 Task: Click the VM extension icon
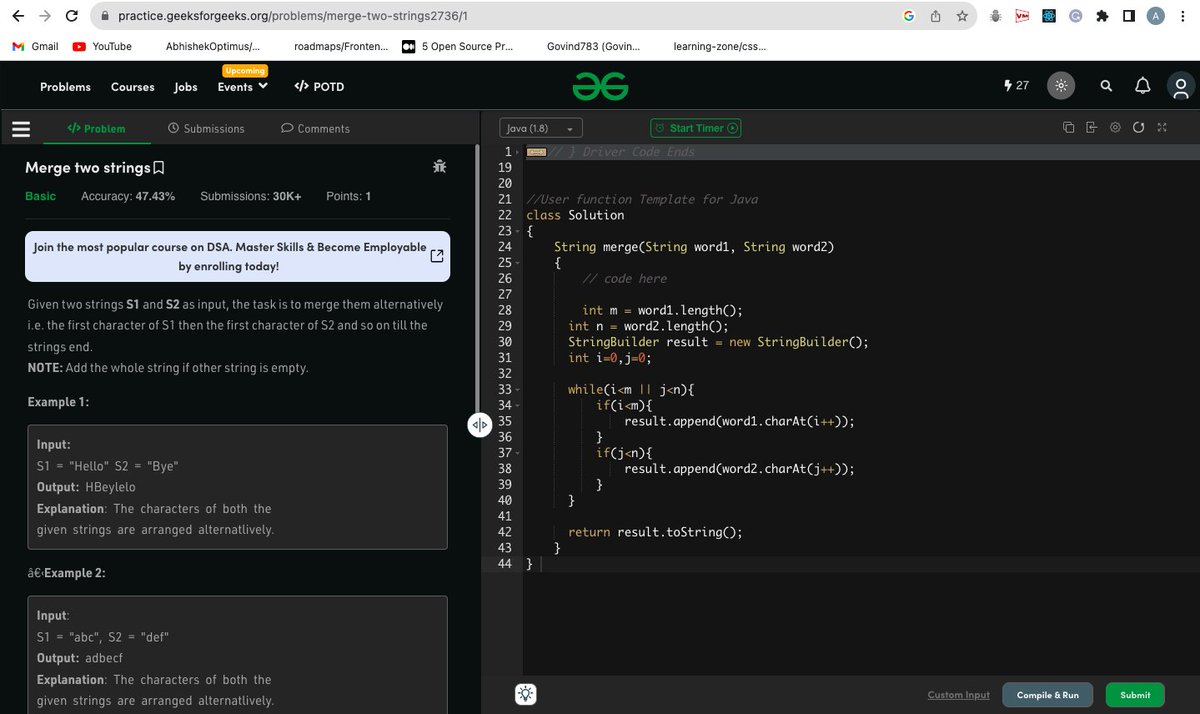point(1022,16)
